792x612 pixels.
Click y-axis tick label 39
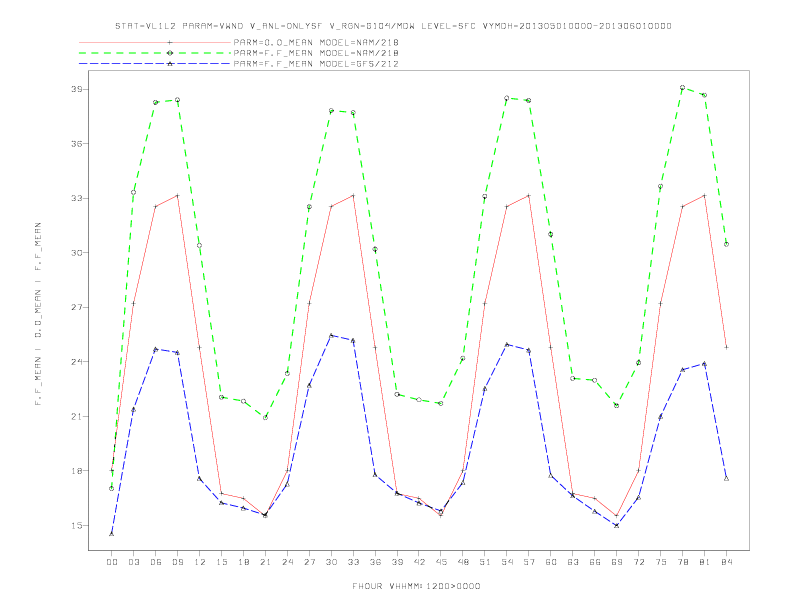coord(76,89)
